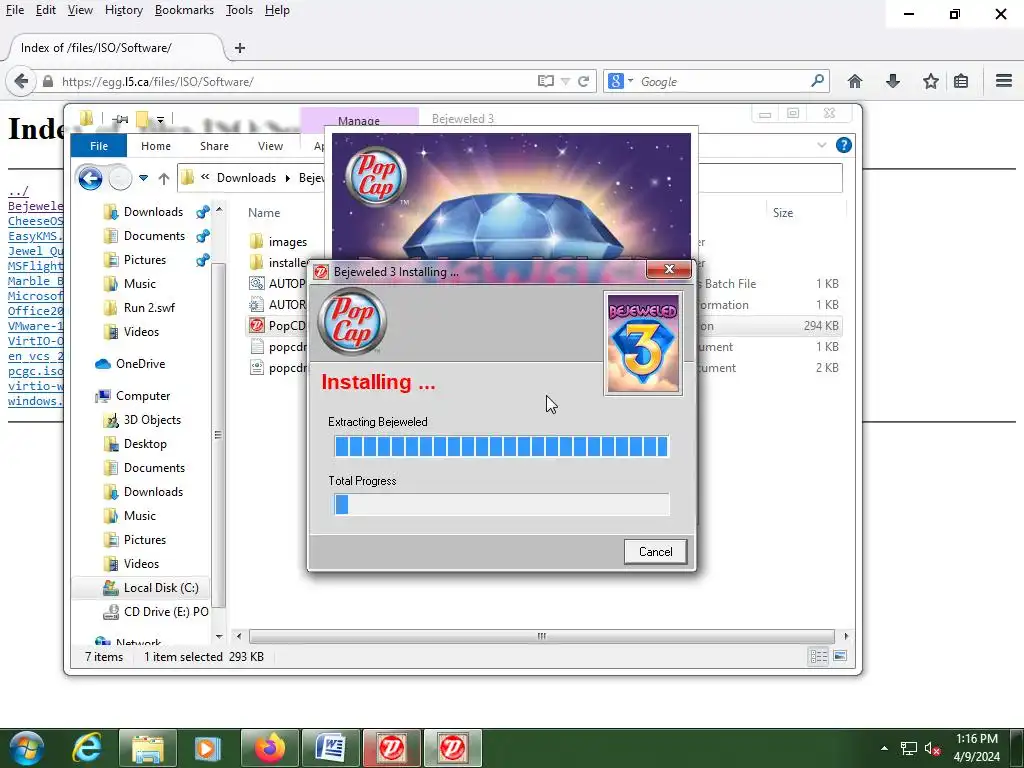Open Internet Explorer from taskbar
This screenshot has height=768, width=1024.
(x=87, y=748)
